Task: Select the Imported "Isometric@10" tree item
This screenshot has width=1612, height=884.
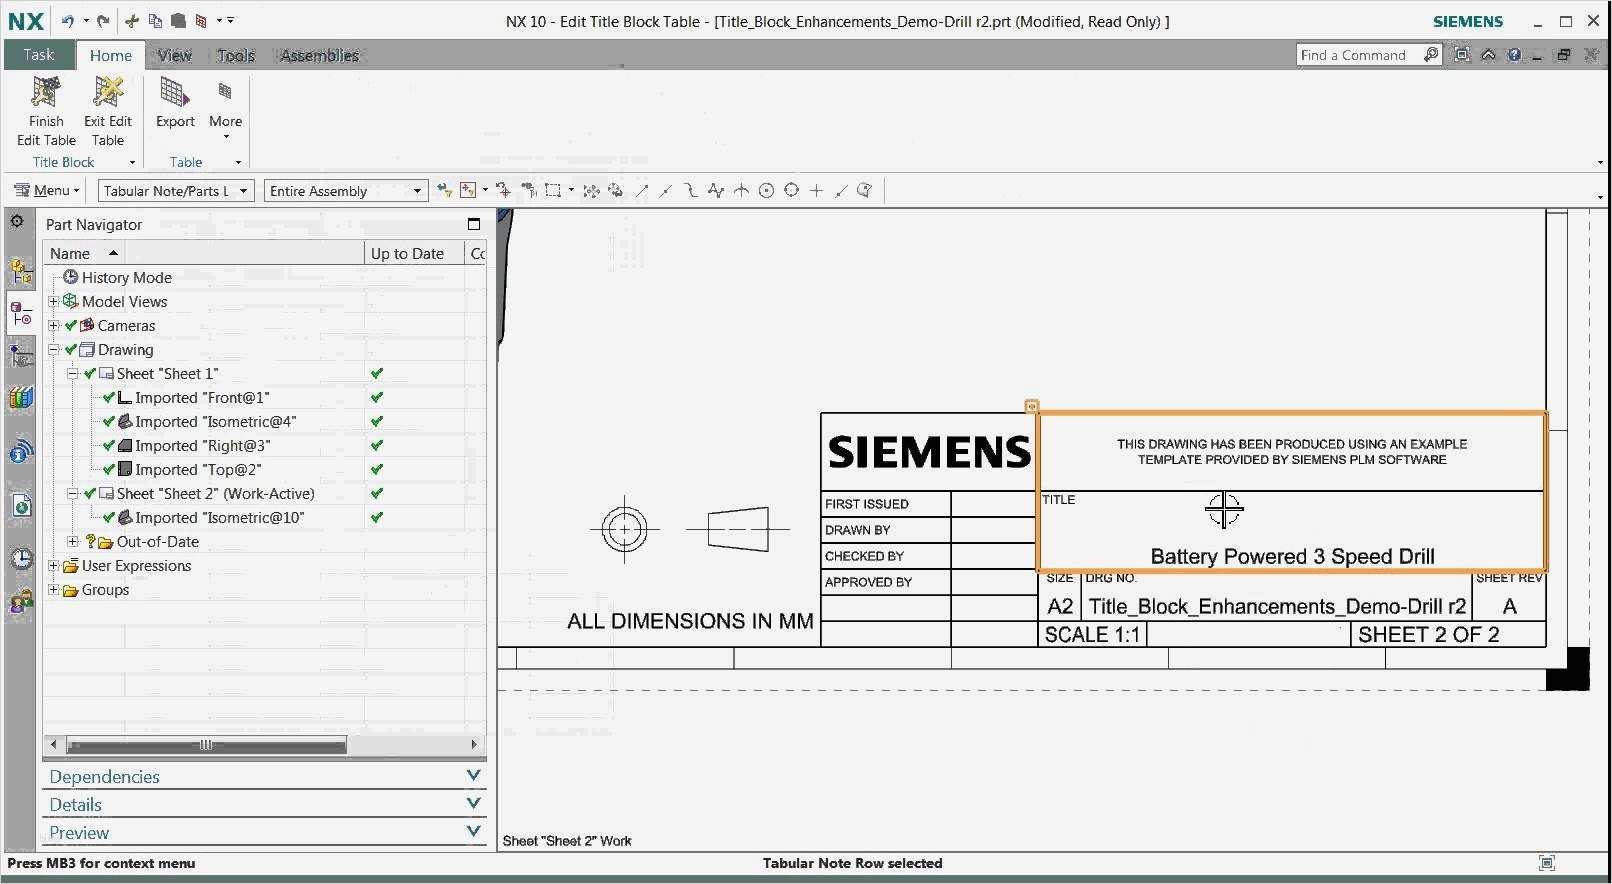Action: click(x=219, y=517)
